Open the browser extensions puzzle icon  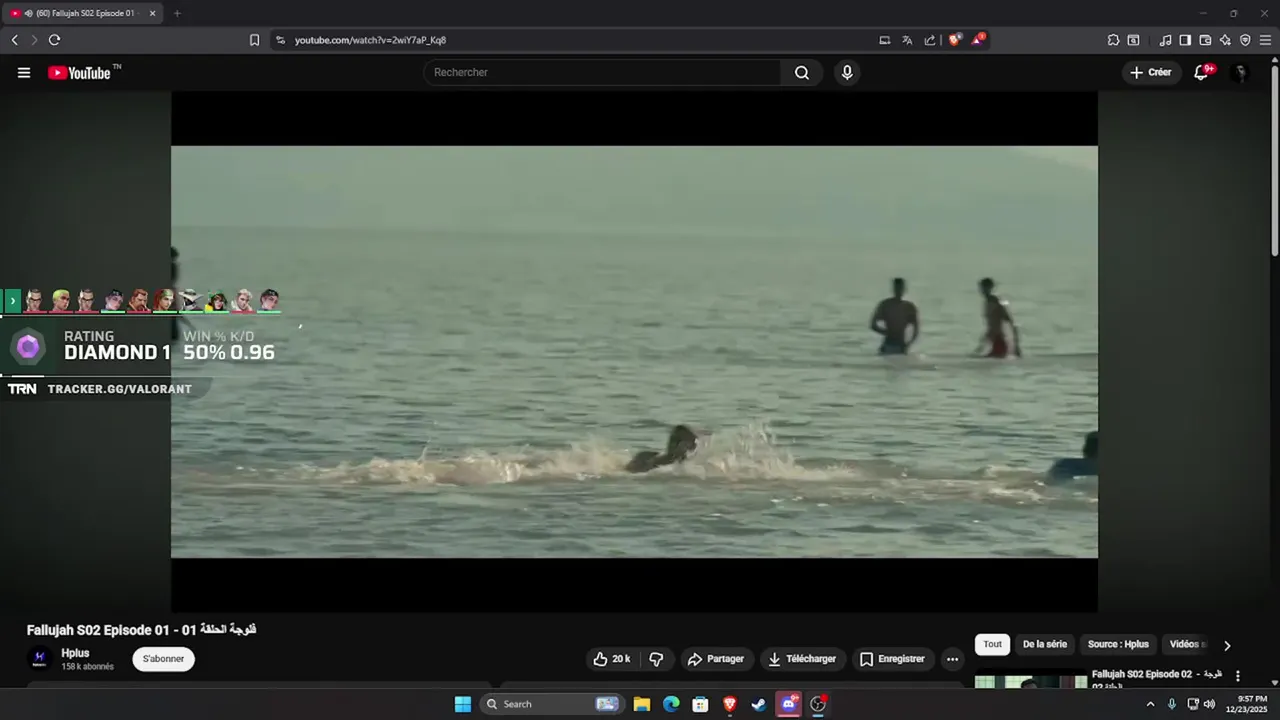(1113, 40)
